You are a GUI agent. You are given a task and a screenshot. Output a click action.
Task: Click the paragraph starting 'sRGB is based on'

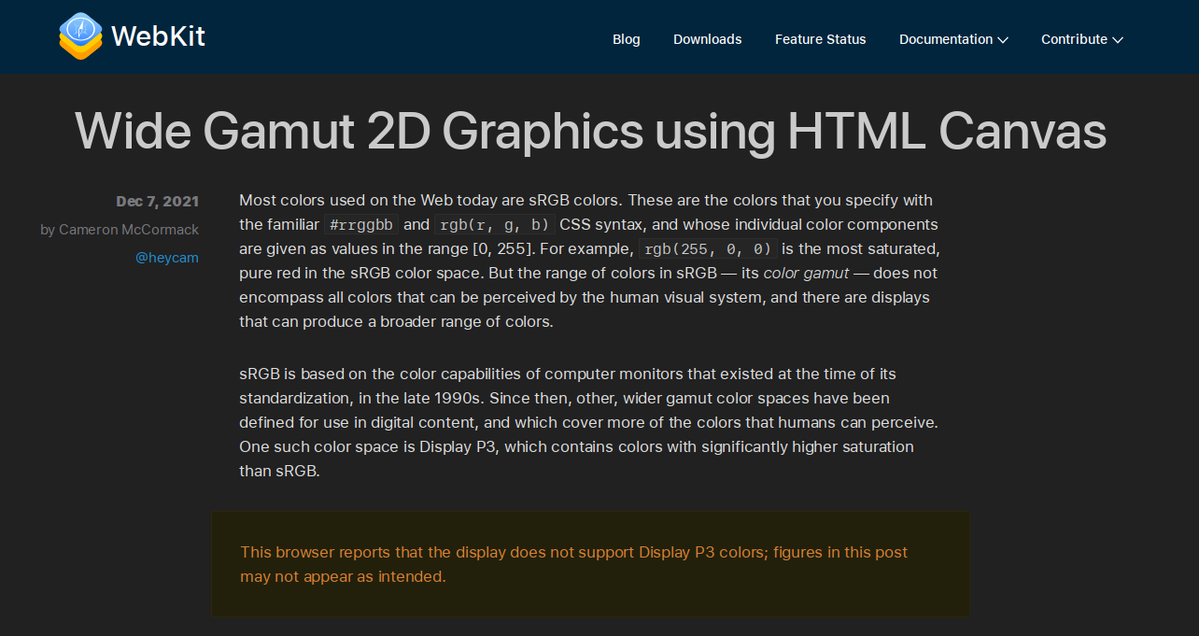pyautogui.click(x=589, y=423)
